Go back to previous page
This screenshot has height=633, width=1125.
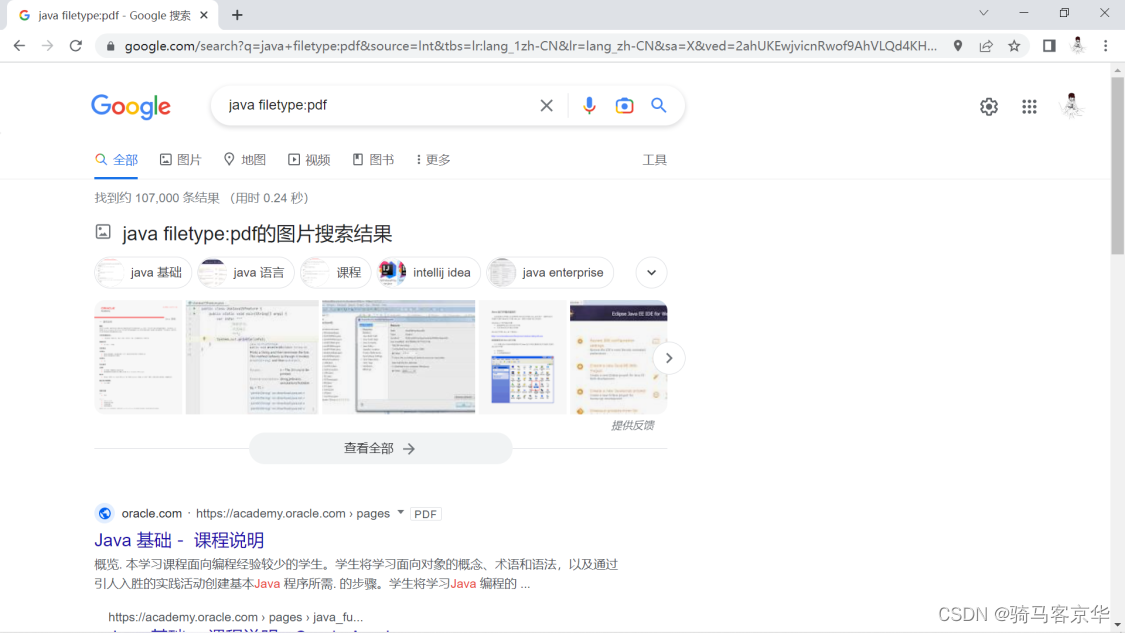pos(19,46)
